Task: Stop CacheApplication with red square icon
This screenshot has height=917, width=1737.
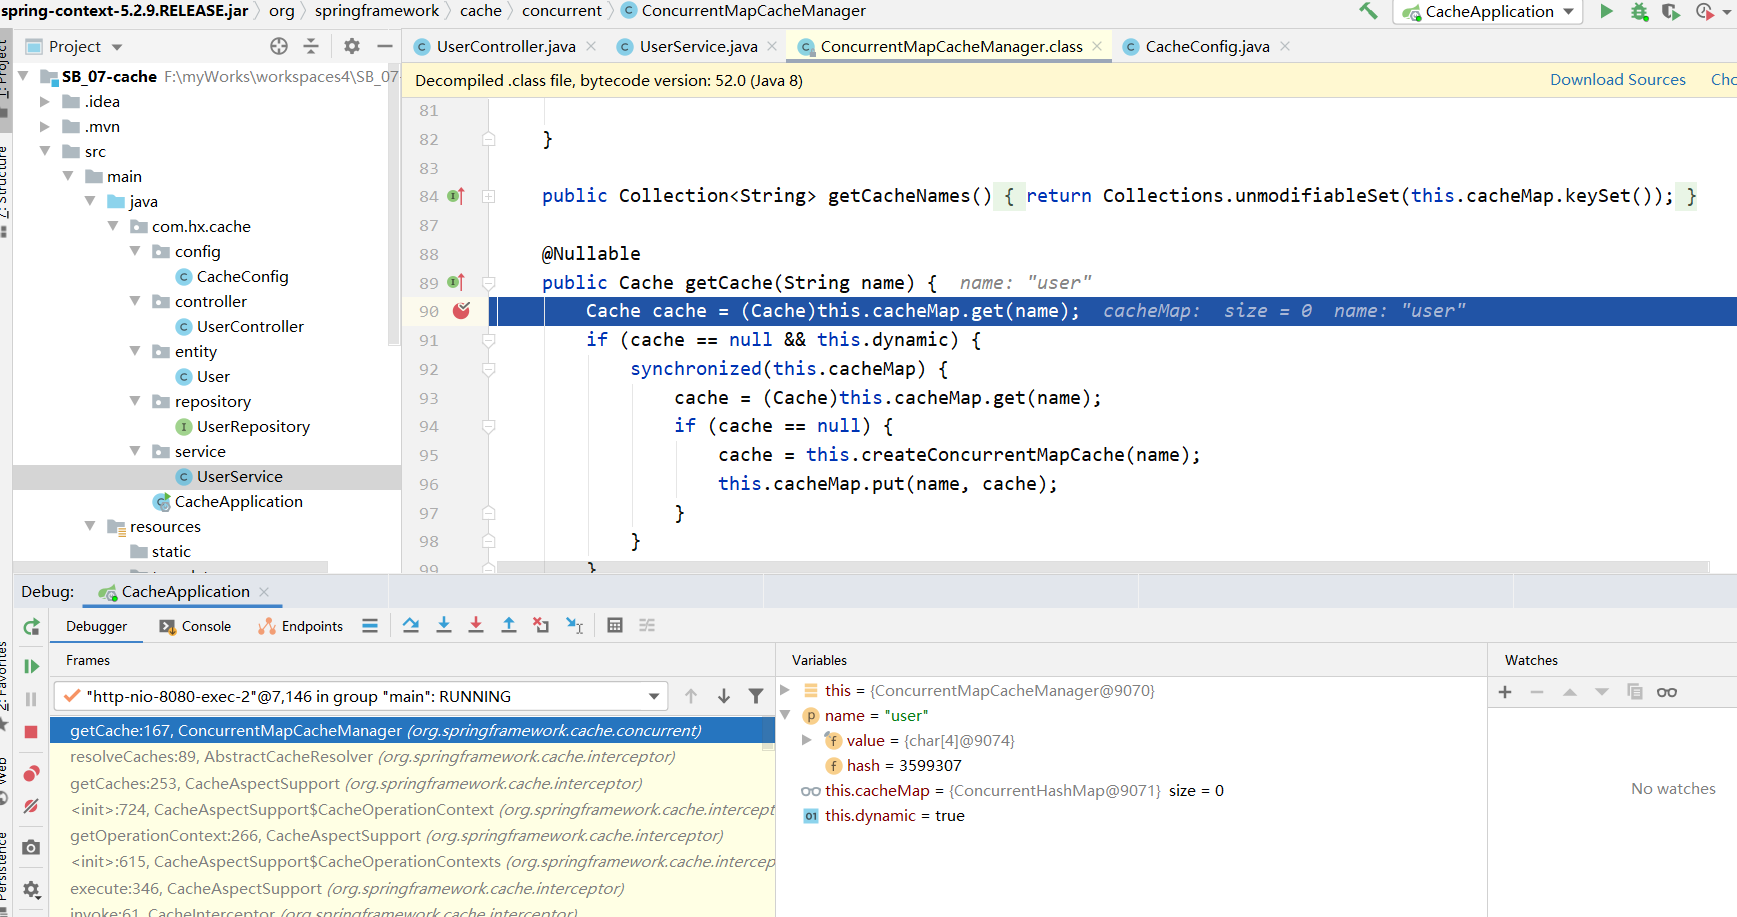Action: (31, 732)
